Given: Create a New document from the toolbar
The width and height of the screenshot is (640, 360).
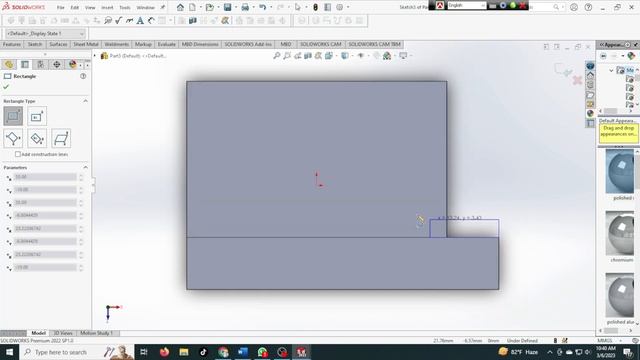Looking at the screenshot, I should pos(192,7).
